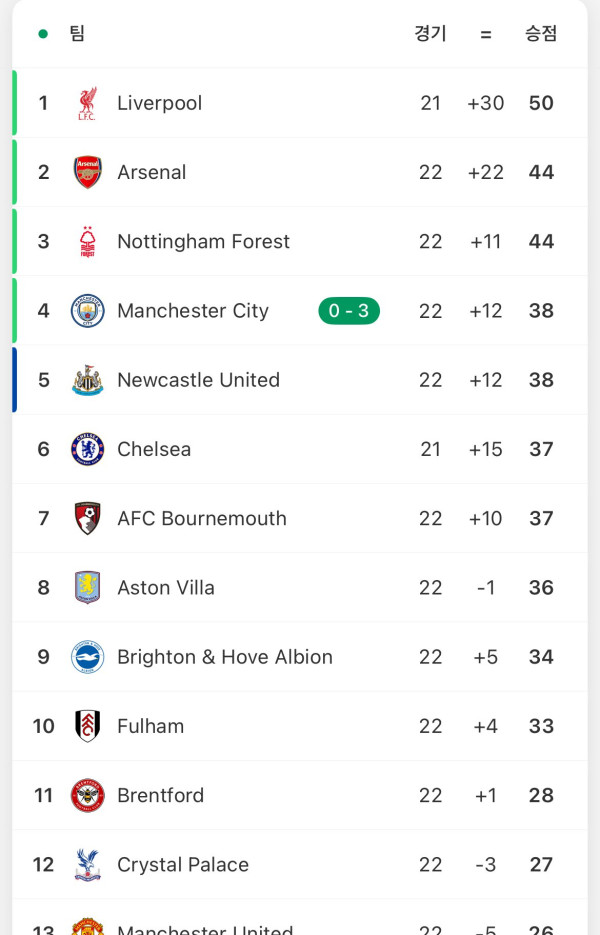Click the = goal difference header
Image resolution: width=600 pixels, height=935 pixels.
coord(486,33)
